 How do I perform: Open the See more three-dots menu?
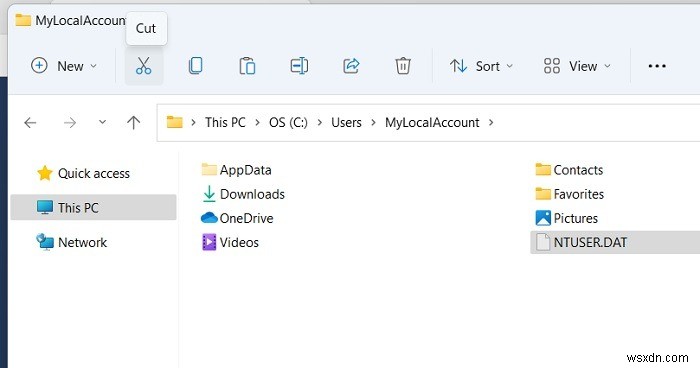tap(657, 66)
